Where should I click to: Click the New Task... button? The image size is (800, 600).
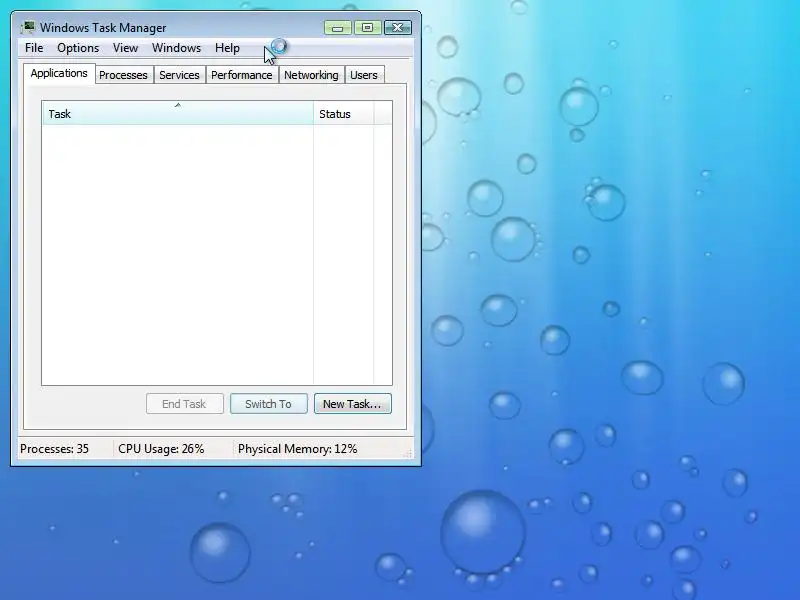353,404
